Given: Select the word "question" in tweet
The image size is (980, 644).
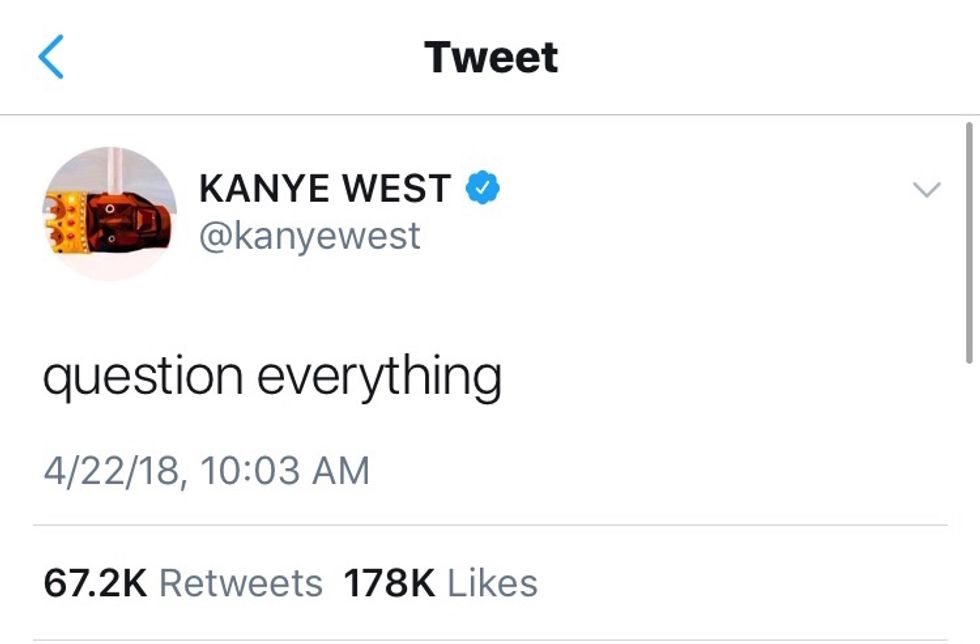Looking at the screenshot, I should point(143,378).
